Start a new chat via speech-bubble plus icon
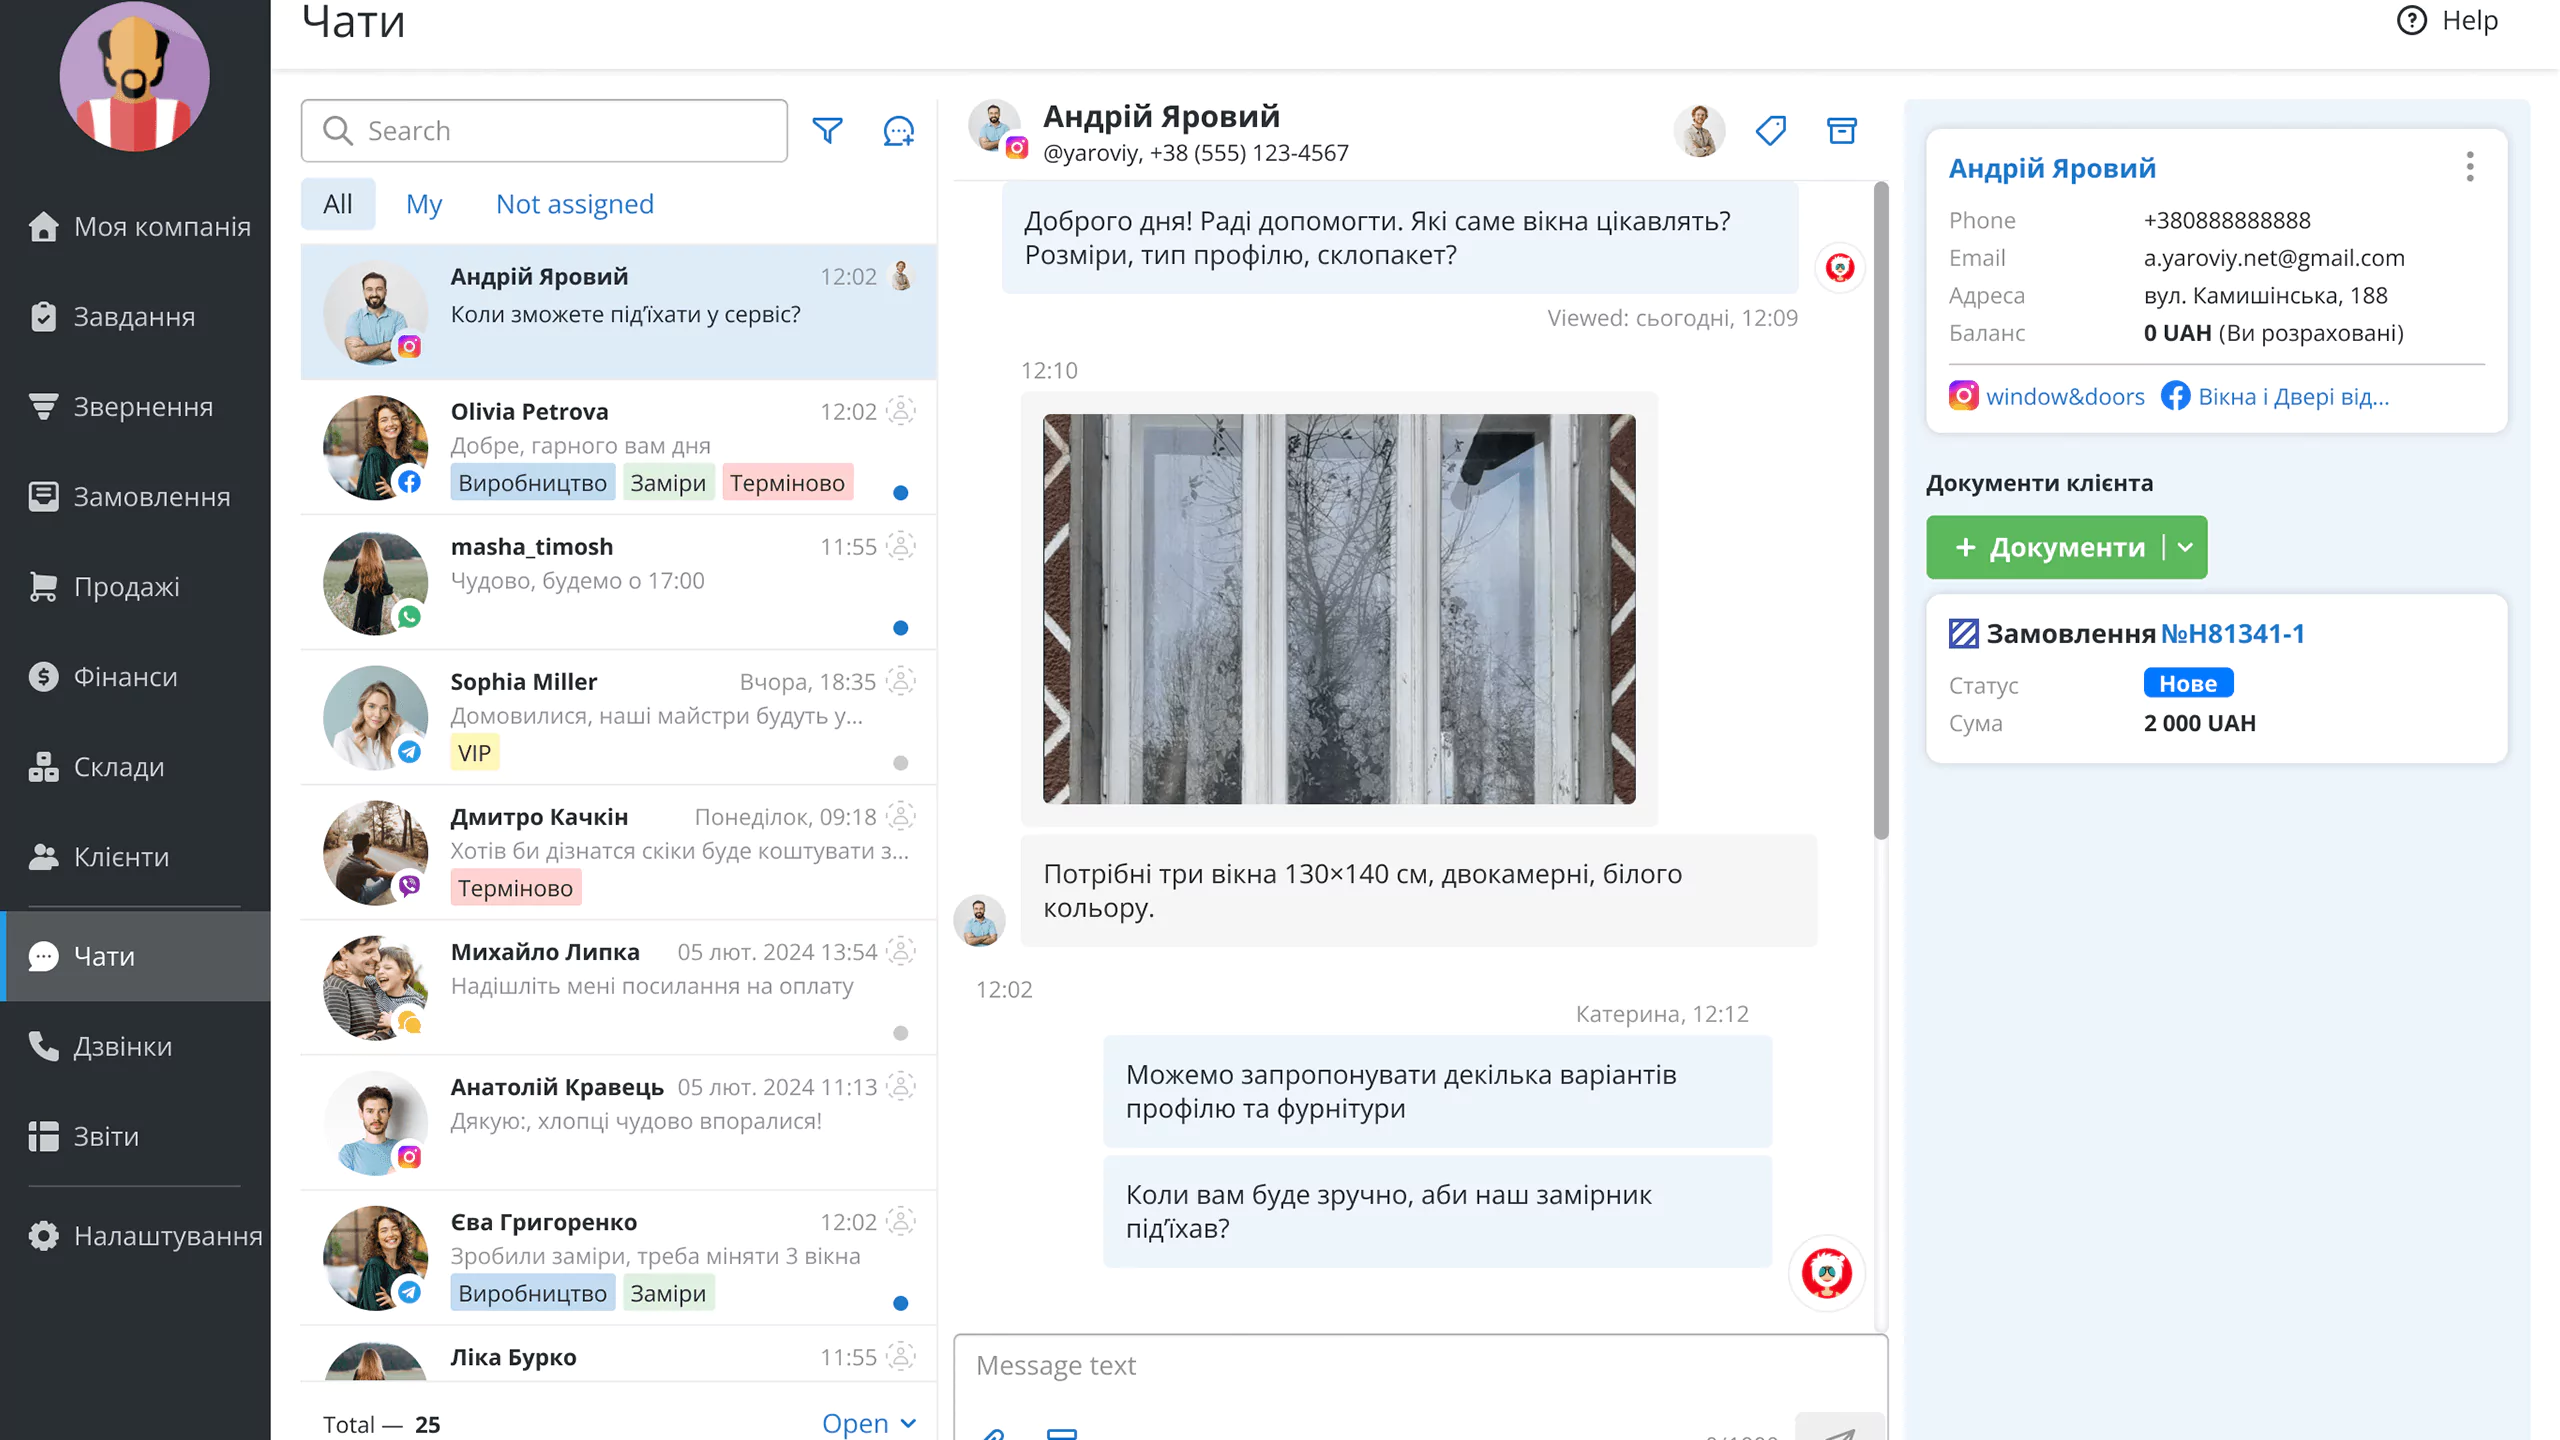 click(898, 131)
